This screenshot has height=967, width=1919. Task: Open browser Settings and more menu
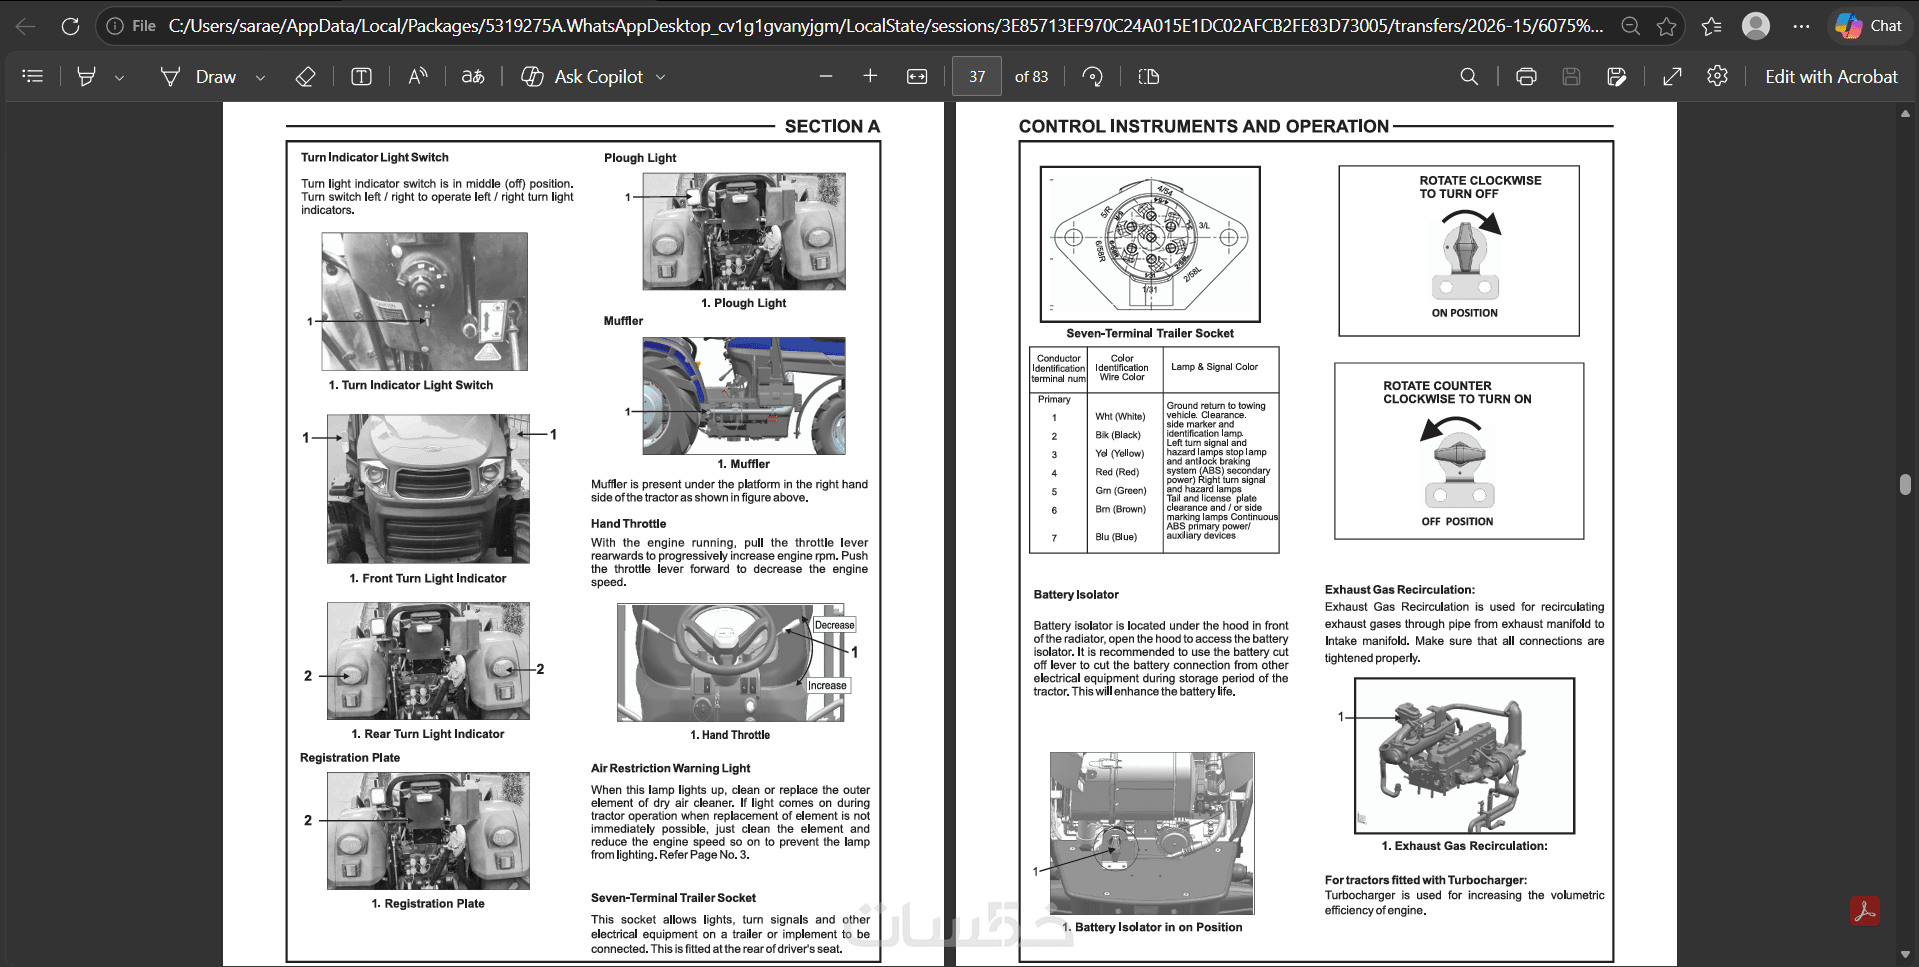click(1801, 26)
